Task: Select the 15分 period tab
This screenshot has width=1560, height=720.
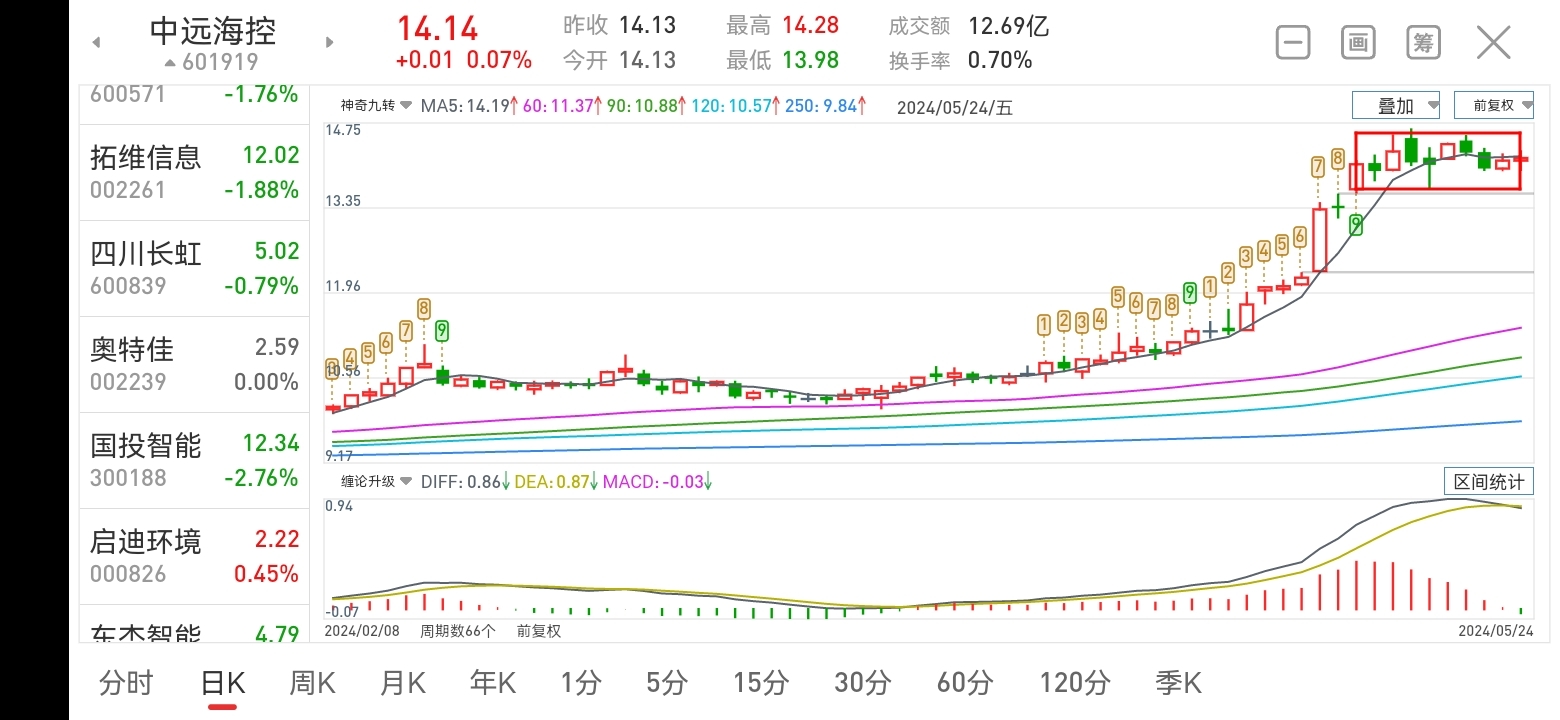Action: point(761,683)
